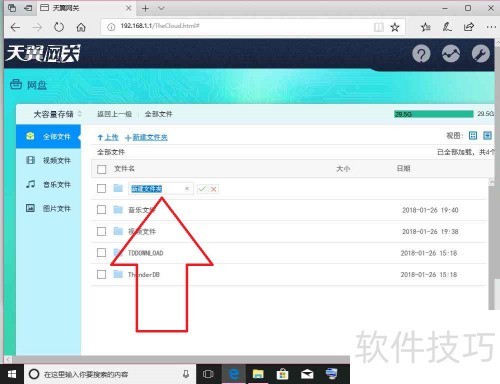Viewport: 500px width, 384px height.
Task: Open the favorites hub icon
Action: click(425, 27)
